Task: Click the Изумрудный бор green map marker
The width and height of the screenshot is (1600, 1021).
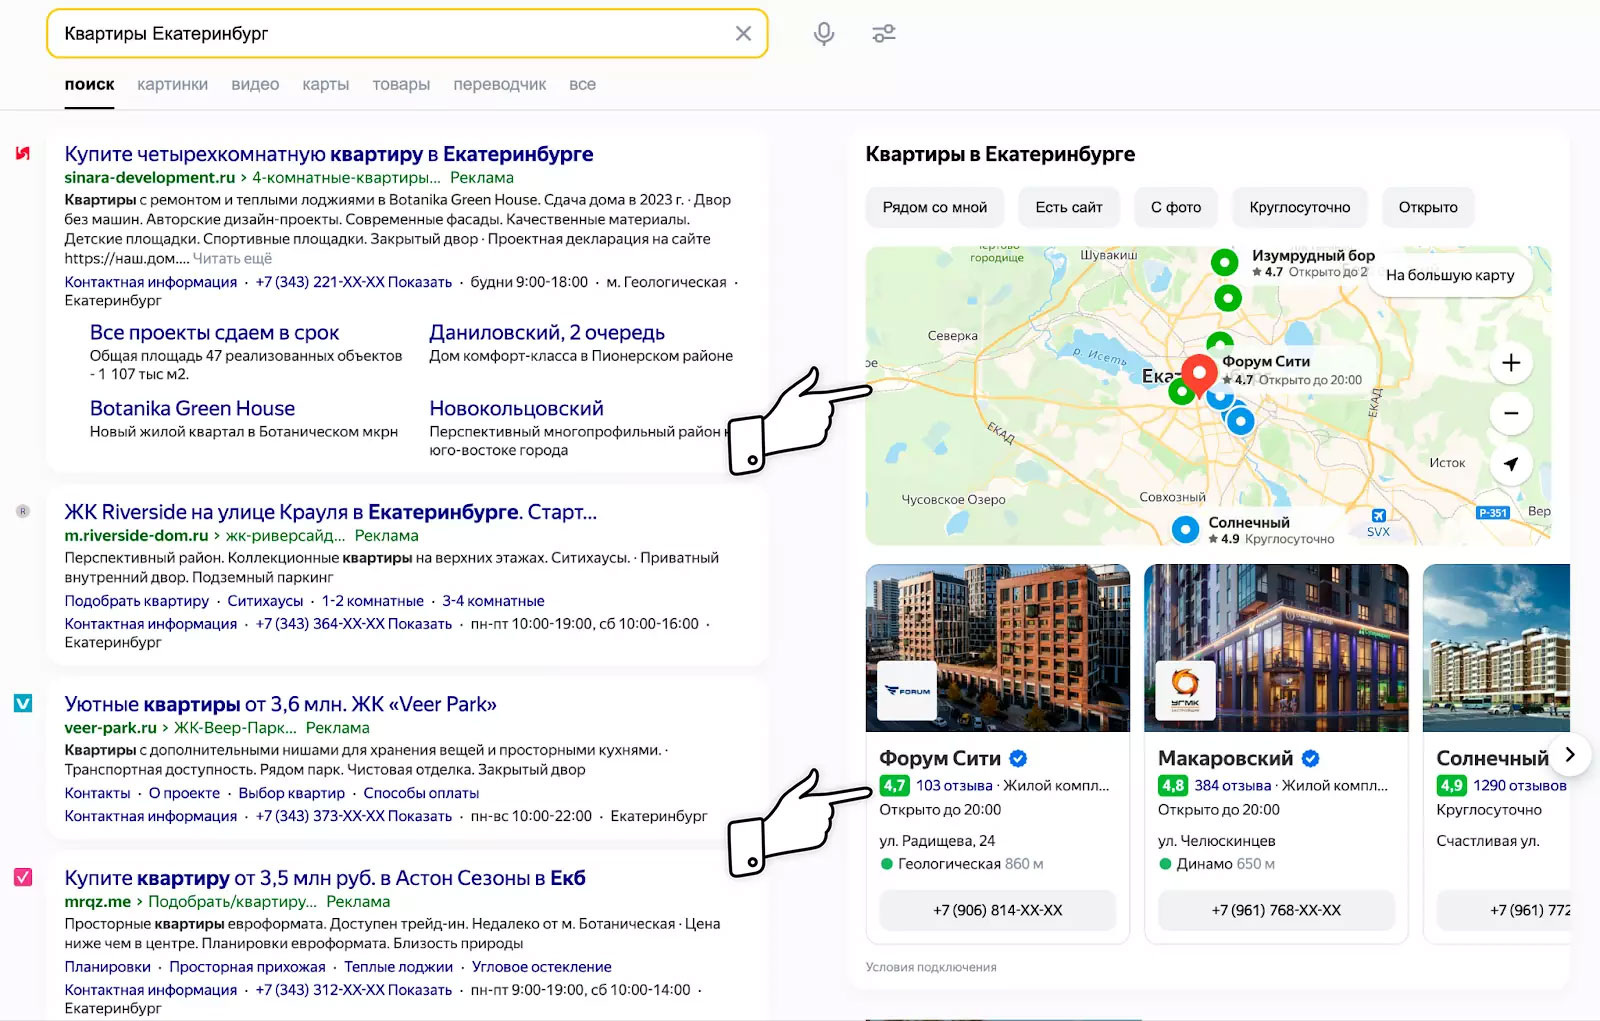Action: pos(1225,263)
